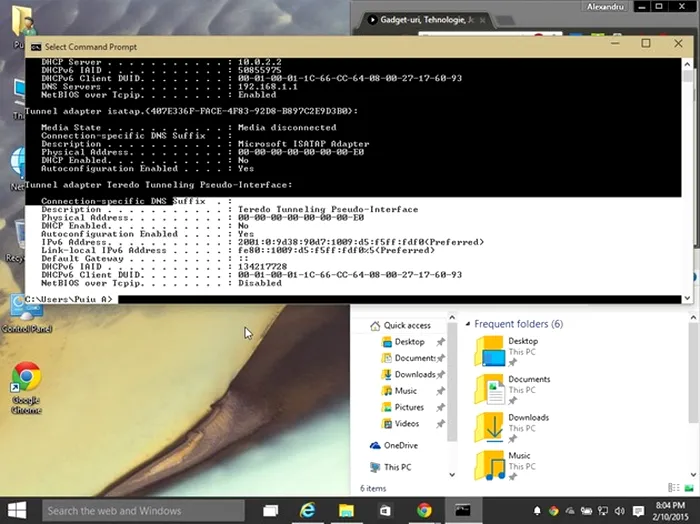
Task: Maximize the Command Prompt window
Action: (646, 43)
